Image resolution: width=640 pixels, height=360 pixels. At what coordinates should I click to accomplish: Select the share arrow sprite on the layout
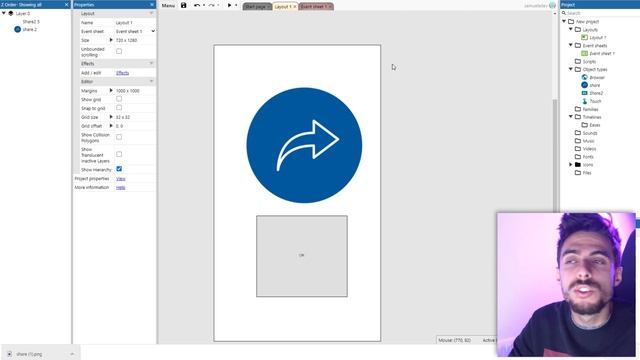304,145
